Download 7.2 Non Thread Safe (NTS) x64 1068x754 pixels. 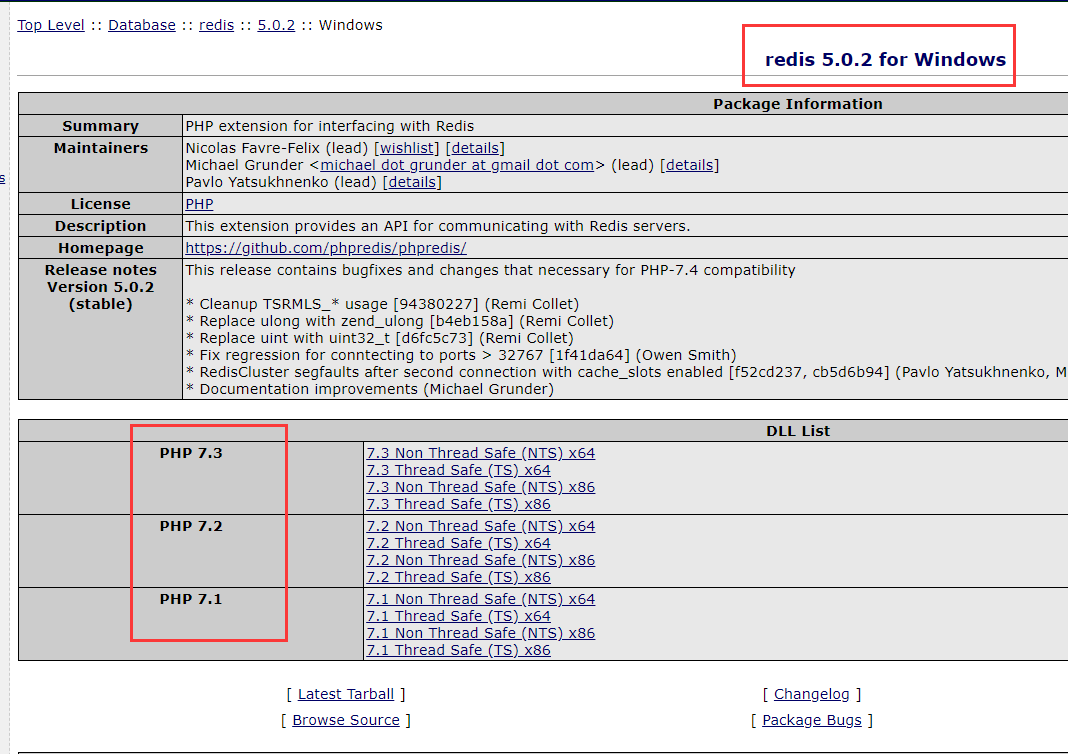pyautogui.click(x=481, y=526)
